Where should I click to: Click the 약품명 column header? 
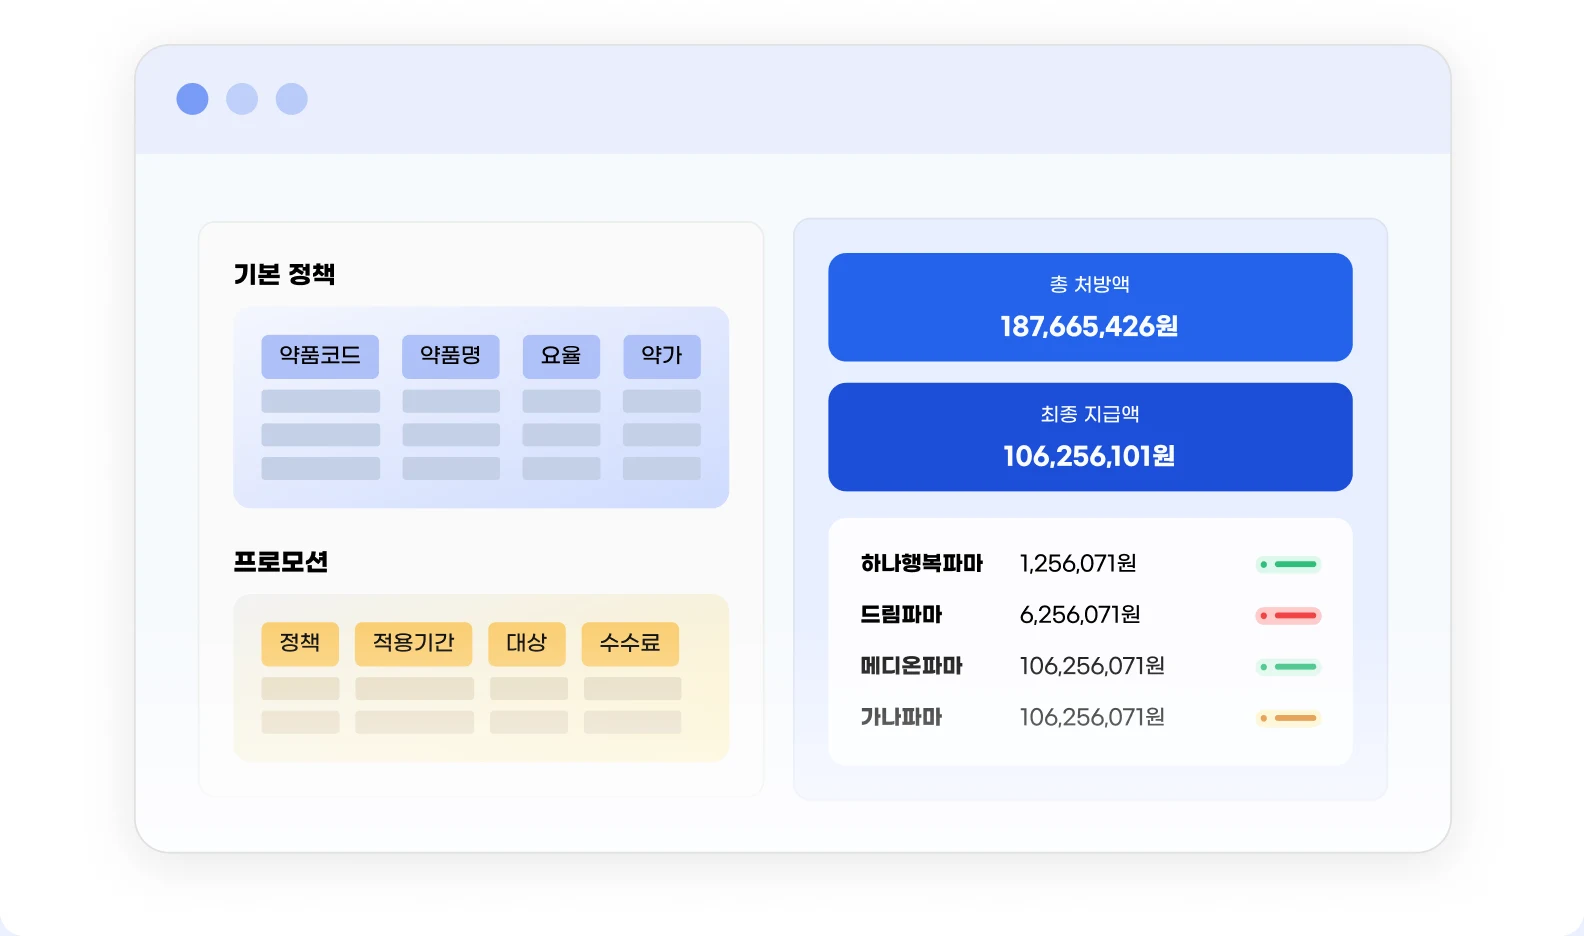click(x=450, y=356)
